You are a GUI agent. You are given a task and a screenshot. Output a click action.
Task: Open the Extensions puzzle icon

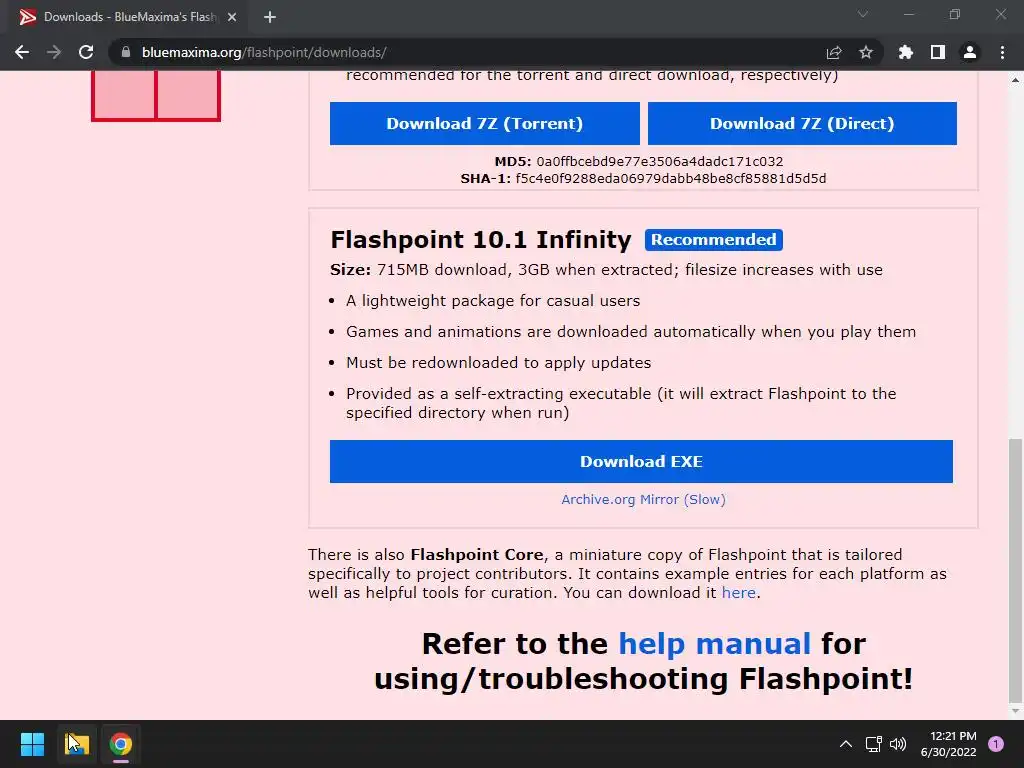pyautogui.click(x=906, y=52)
